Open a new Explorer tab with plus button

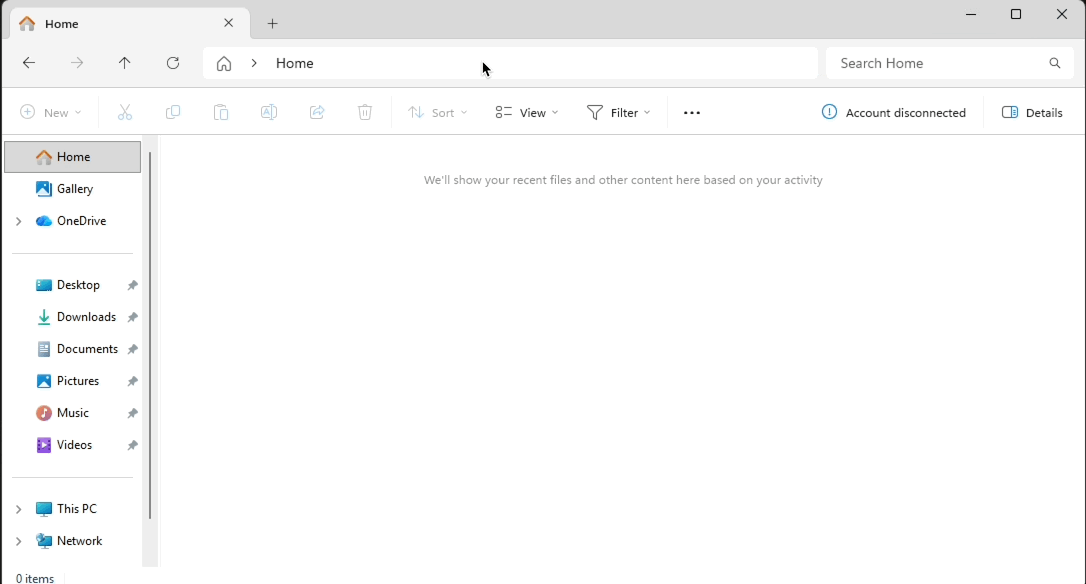[x=272, y=23]
